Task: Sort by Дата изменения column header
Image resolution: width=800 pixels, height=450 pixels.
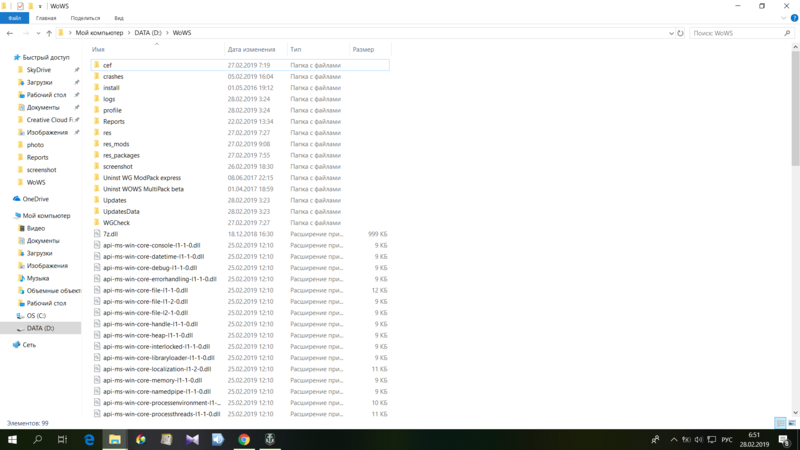Action: 256,49
